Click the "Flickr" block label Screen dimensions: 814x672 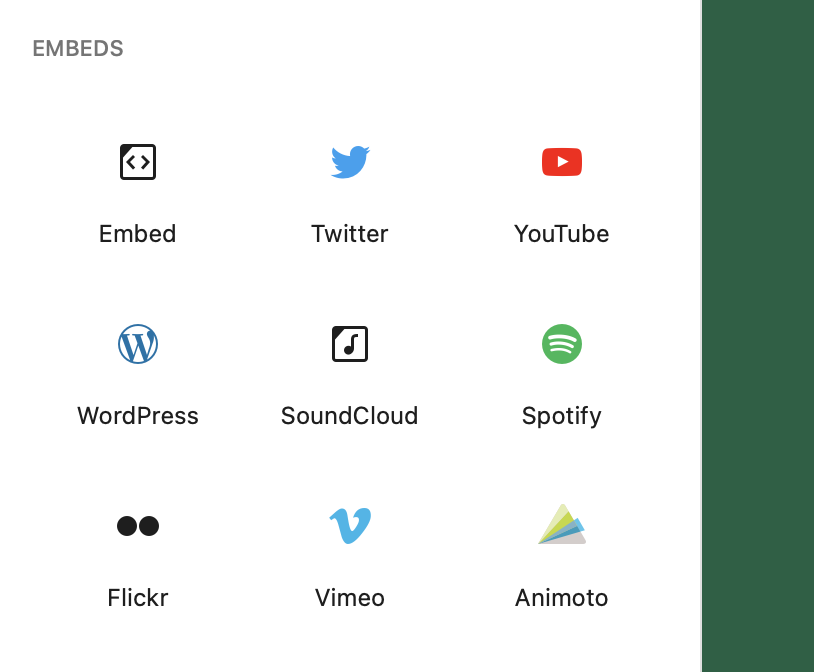[138, 598]
